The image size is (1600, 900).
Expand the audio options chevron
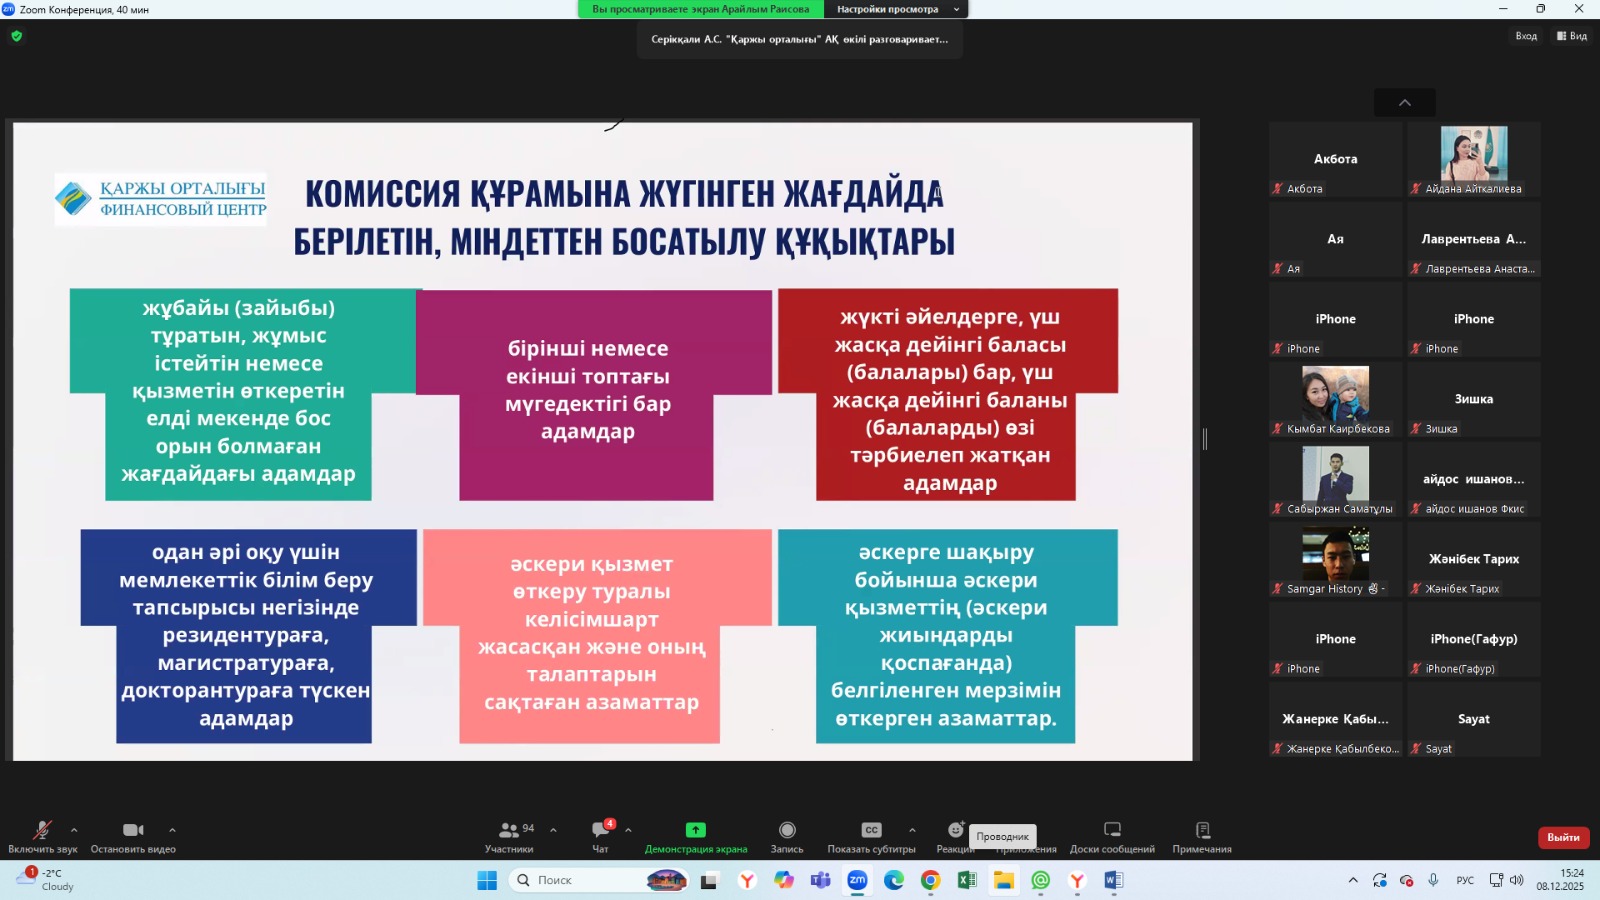pyautogui.click(x=74, y=830)
